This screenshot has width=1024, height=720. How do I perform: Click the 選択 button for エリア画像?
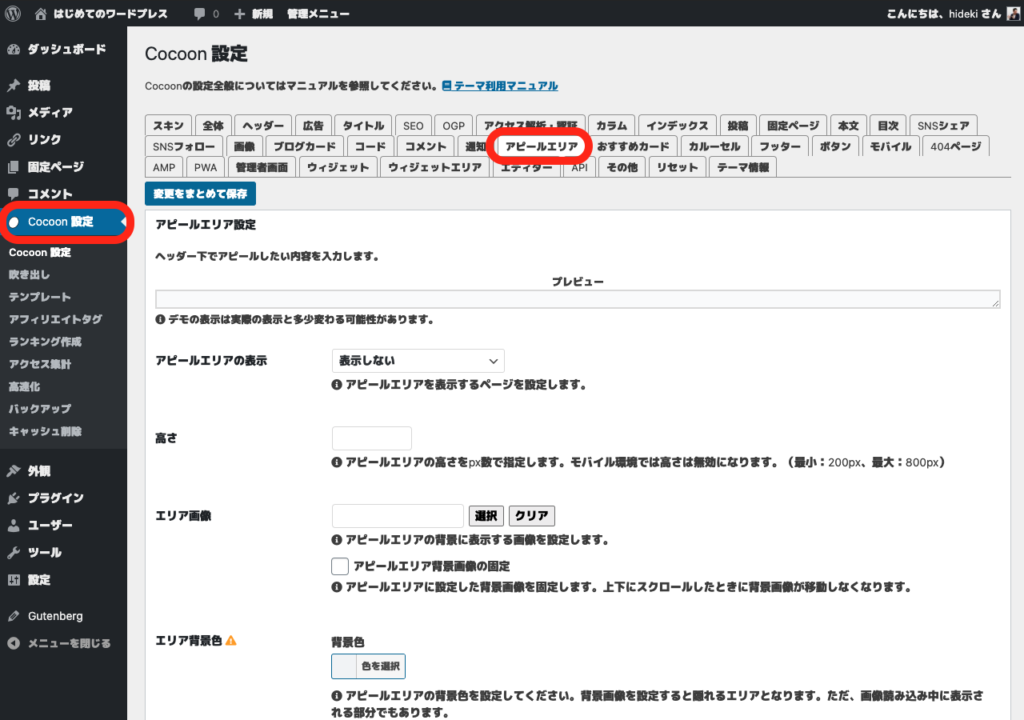click(486, 515)
